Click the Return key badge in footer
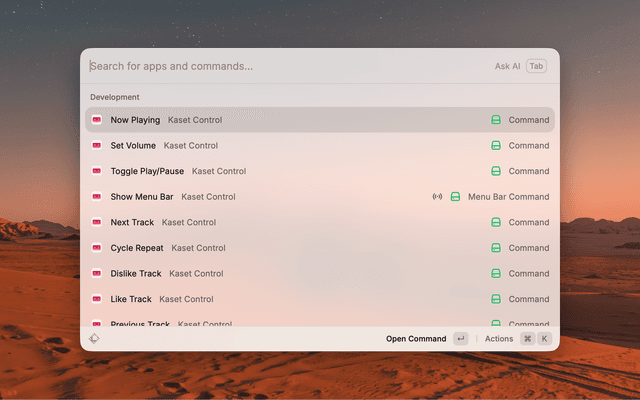640x400 pixels. point(460,339)
